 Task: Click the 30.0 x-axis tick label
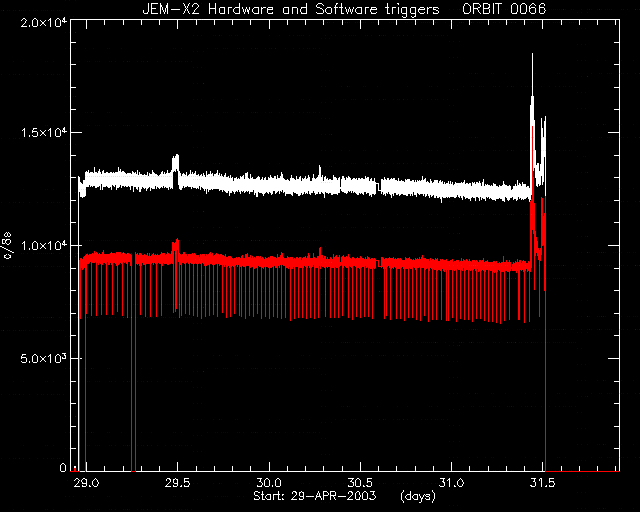point(269,483)
